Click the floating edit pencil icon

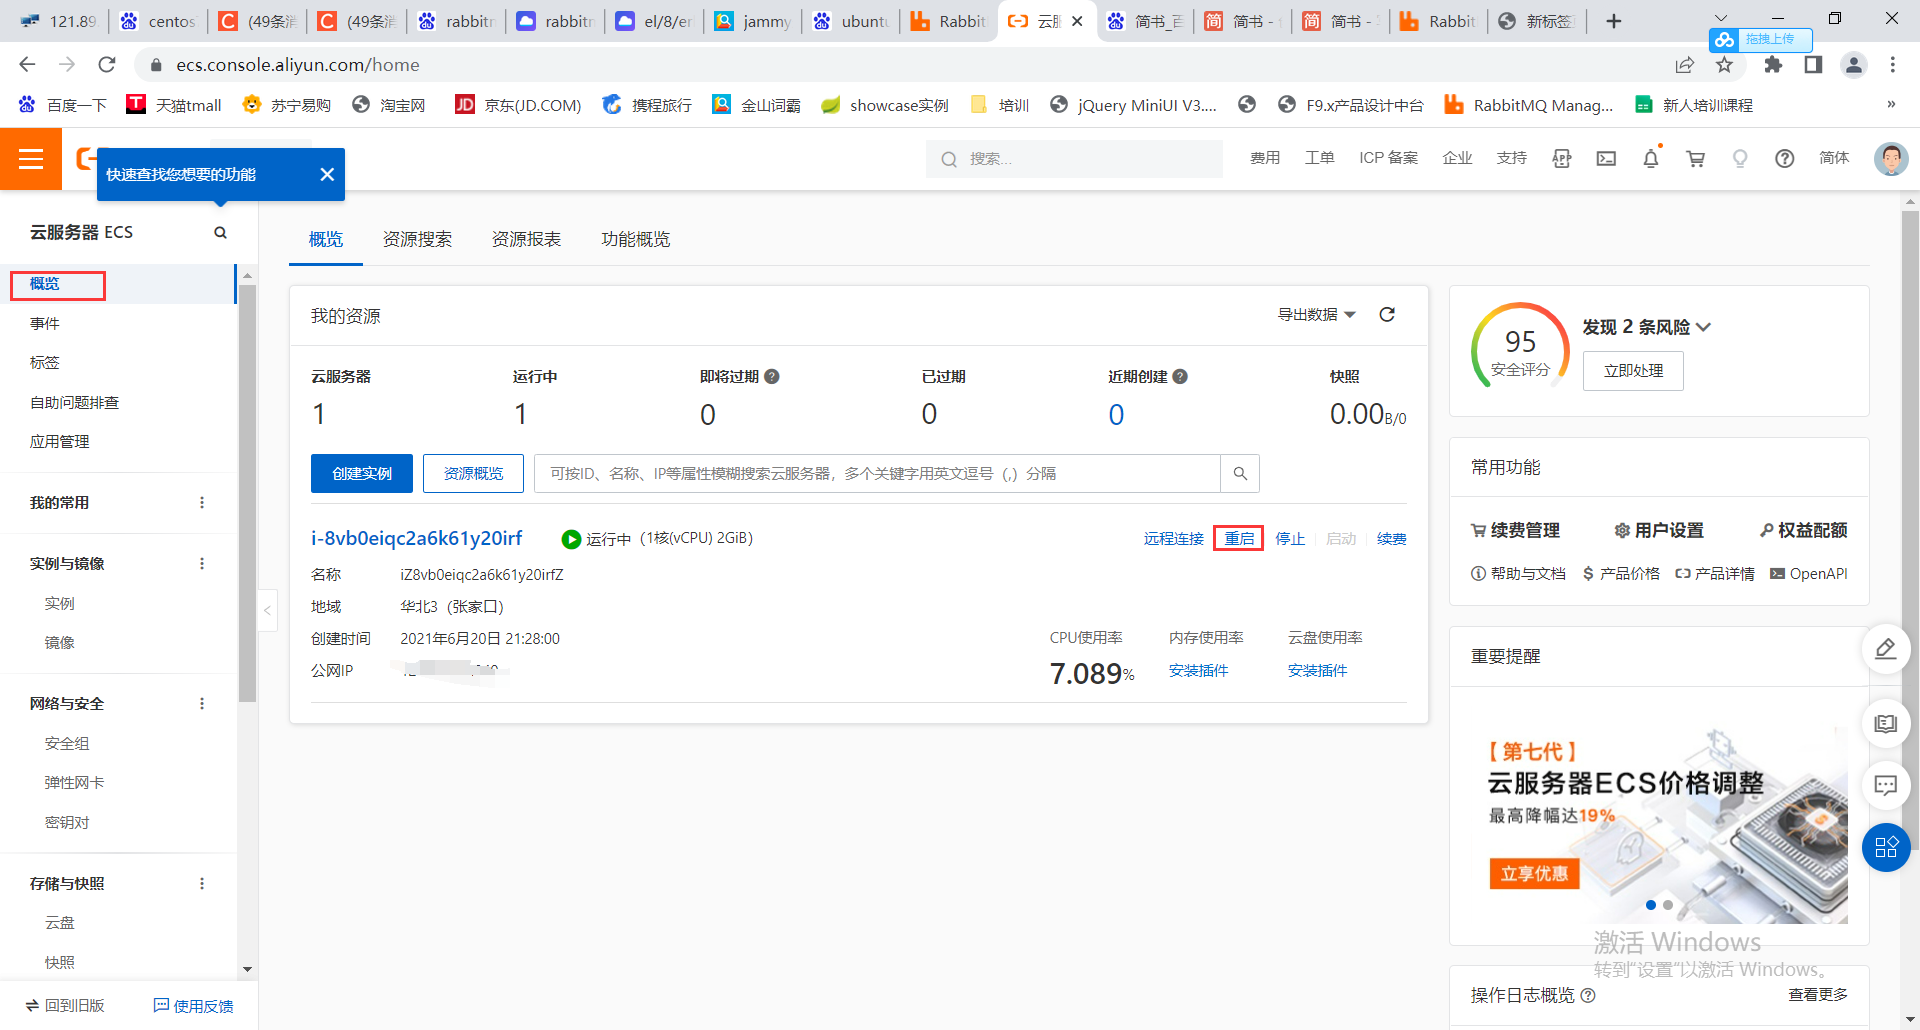(1886, 649)
